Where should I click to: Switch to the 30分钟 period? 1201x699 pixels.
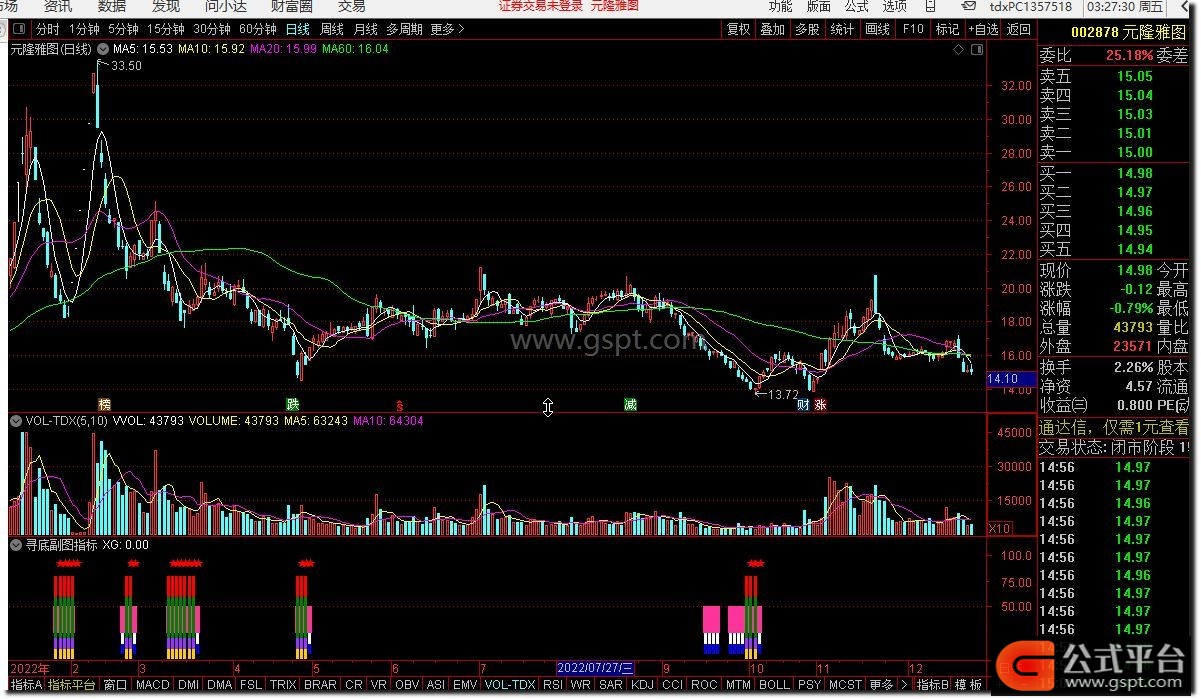click(x=212, y=29)
